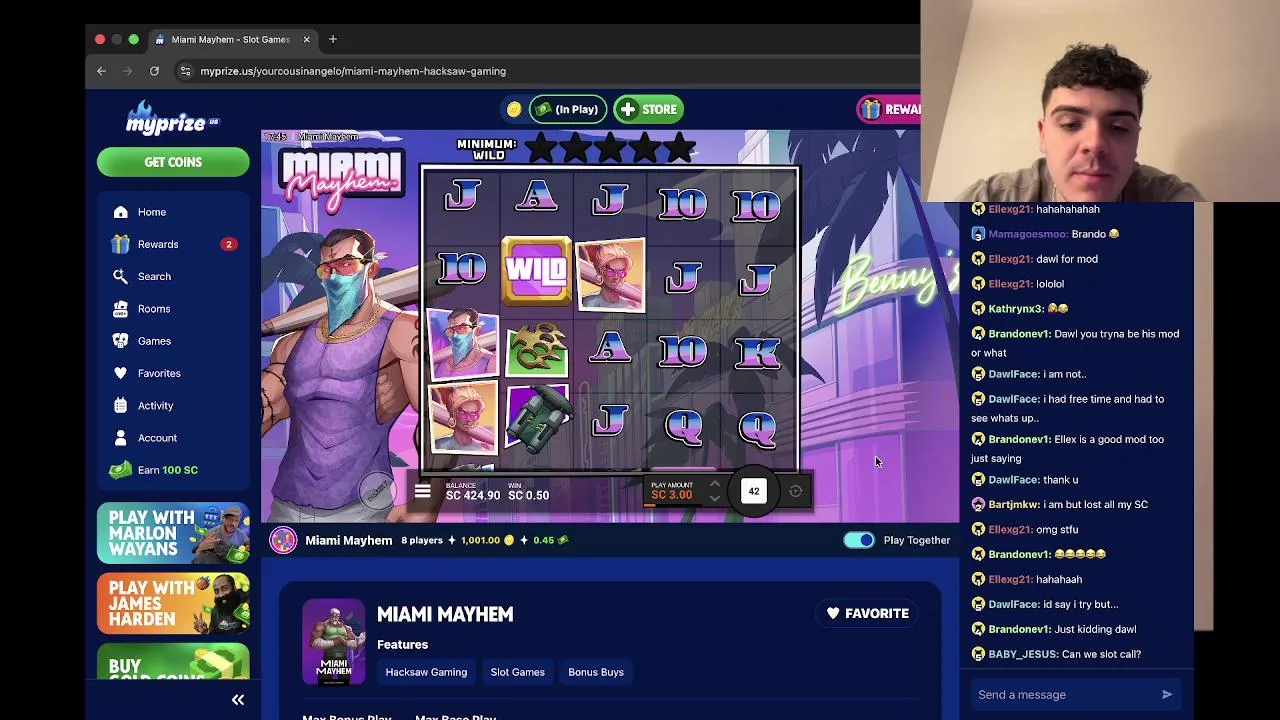The height and width of the screenshot is (720, 1280).
Task: Select the (In Play) sweeps coin toggle
Action: [568, 109]
